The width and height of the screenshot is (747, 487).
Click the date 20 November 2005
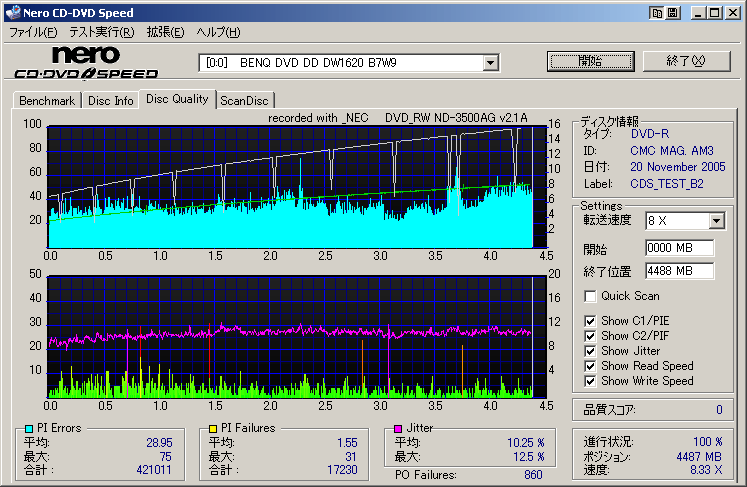pos(677,167)
